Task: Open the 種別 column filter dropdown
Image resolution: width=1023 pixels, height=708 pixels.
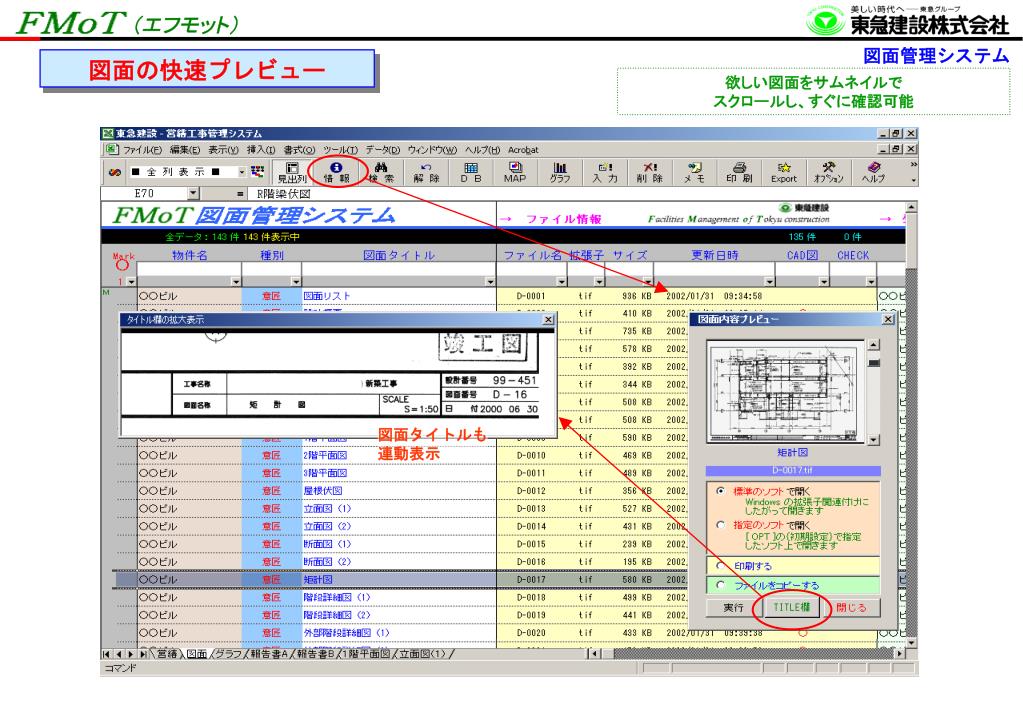Action: pos(296,281)
